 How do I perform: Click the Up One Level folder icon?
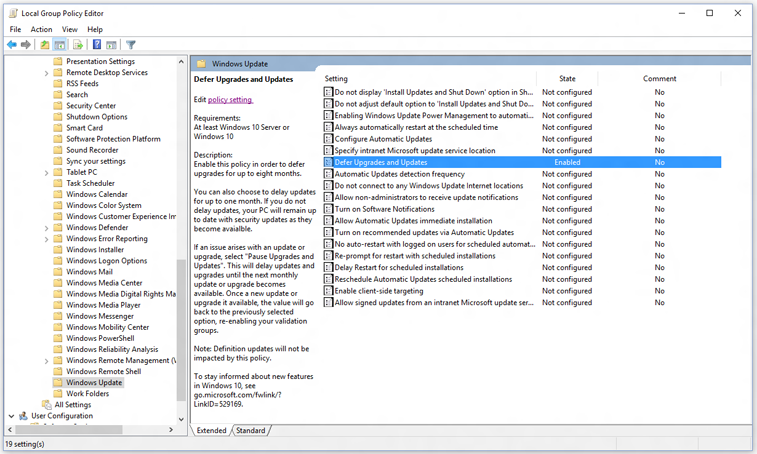[45, 45]
